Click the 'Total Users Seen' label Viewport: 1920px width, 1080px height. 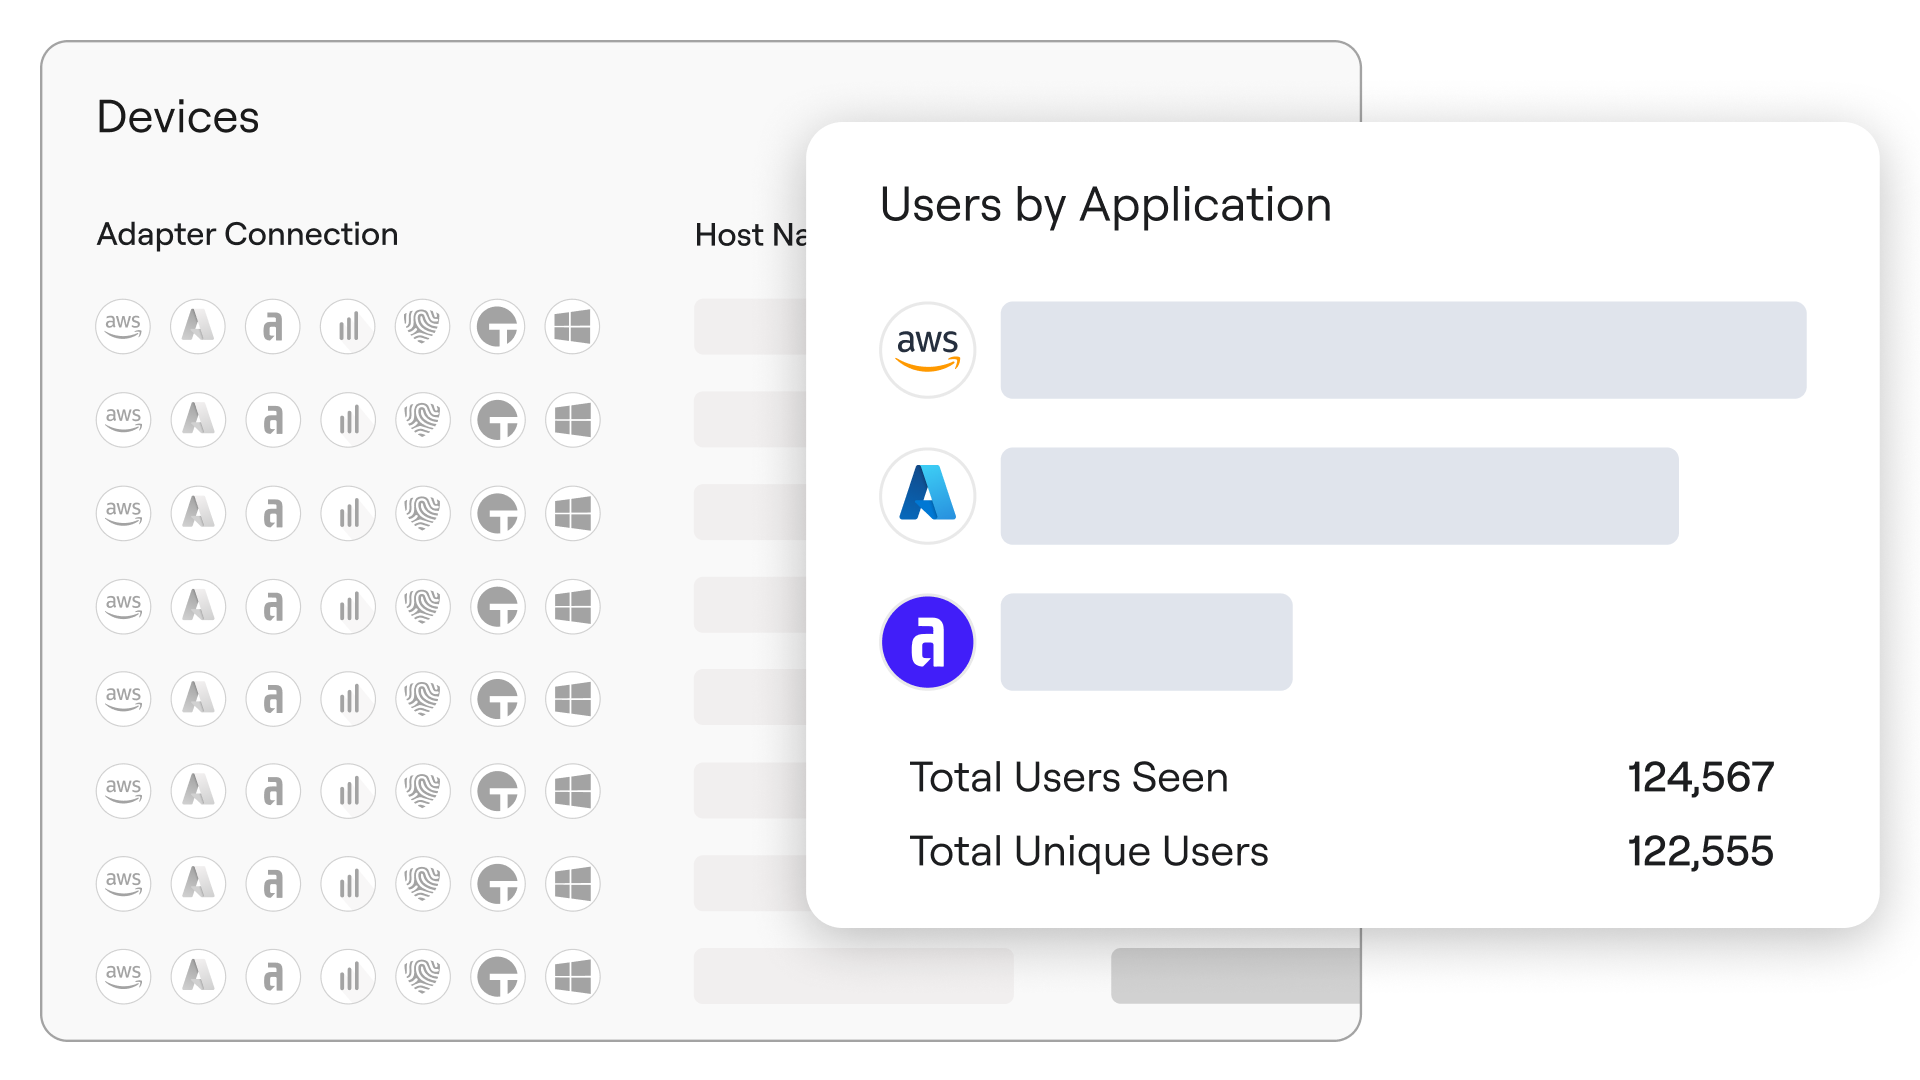(x=1068, y=777)
